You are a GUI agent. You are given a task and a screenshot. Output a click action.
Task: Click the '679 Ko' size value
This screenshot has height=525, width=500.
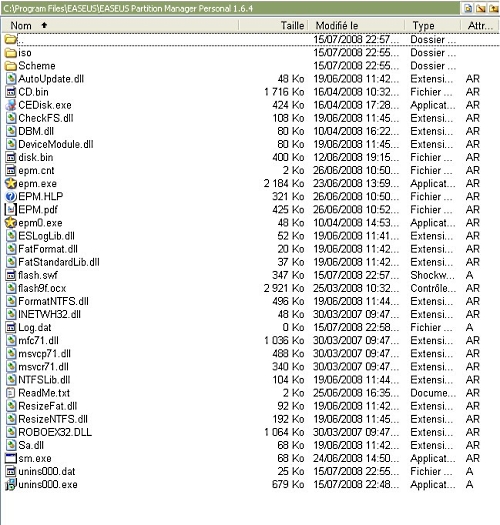[288, 484]
